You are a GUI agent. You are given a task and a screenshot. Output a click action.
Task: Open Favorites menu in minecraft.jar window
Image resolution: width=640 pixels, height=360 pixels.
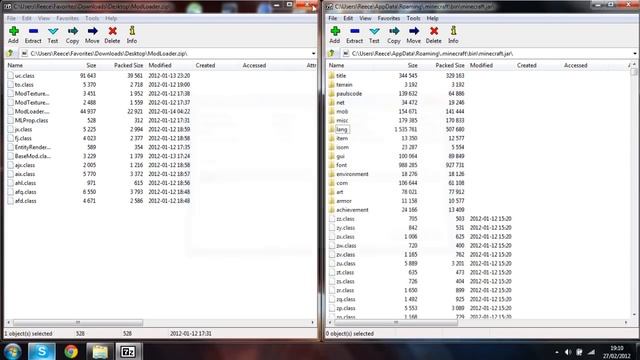(x=389, y=18)
